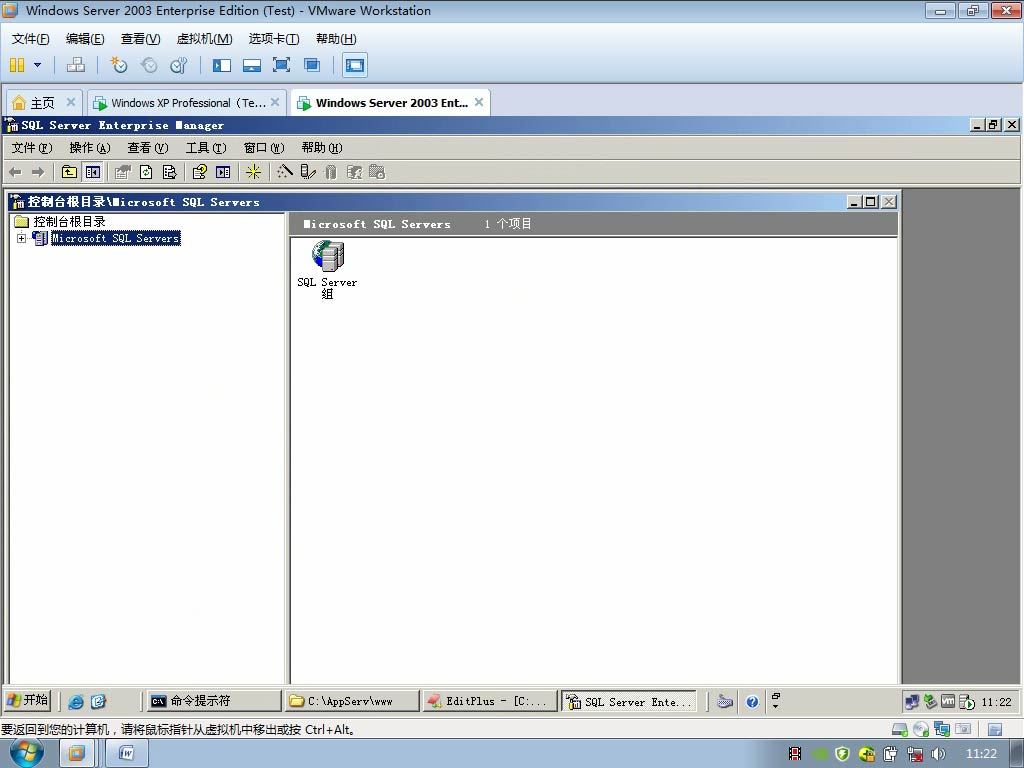
Task: Run a wizard with the magic wand icon
Action: [285, 172]
